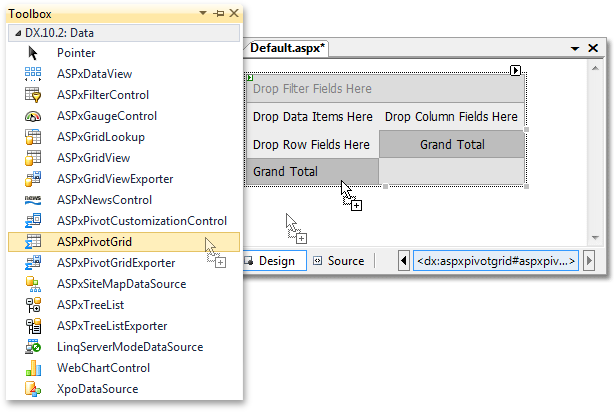Image resolution: width=614 pixels, height=412 pixels.
Task: Click the ASPxGridViewExporter icon
Action: [x=33, y=179]
